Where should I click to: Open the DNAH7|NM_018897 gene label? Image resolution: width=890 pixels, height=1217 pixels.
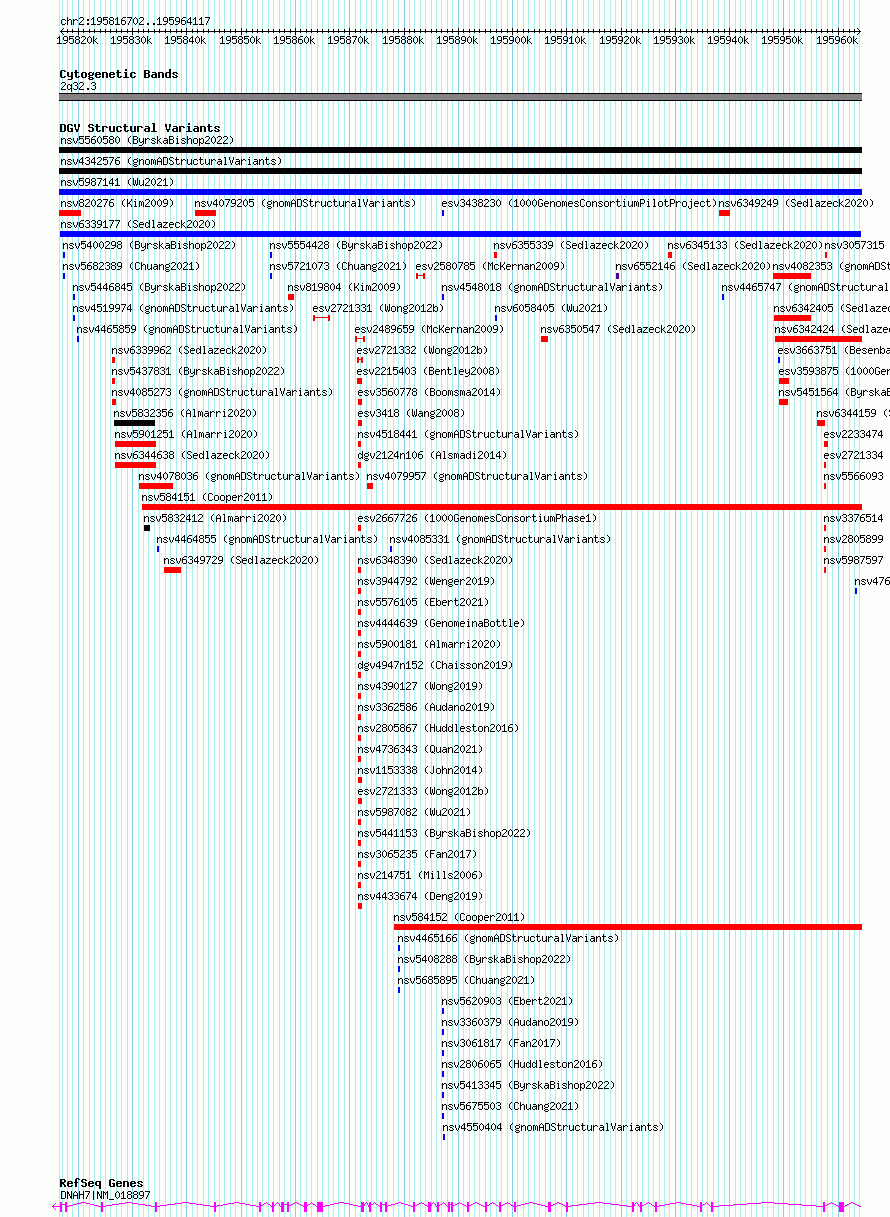click(105, 1195)
